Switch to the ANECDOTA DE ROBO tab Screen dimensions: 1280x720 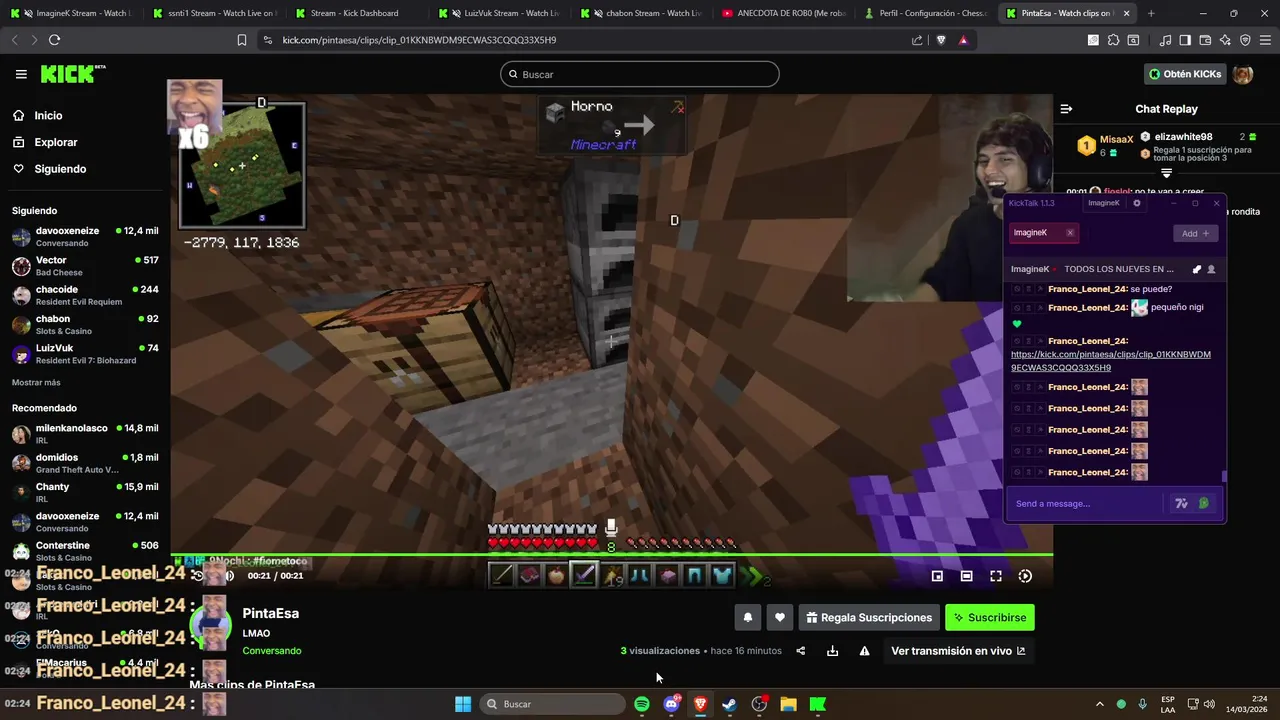tap(783, 13)
